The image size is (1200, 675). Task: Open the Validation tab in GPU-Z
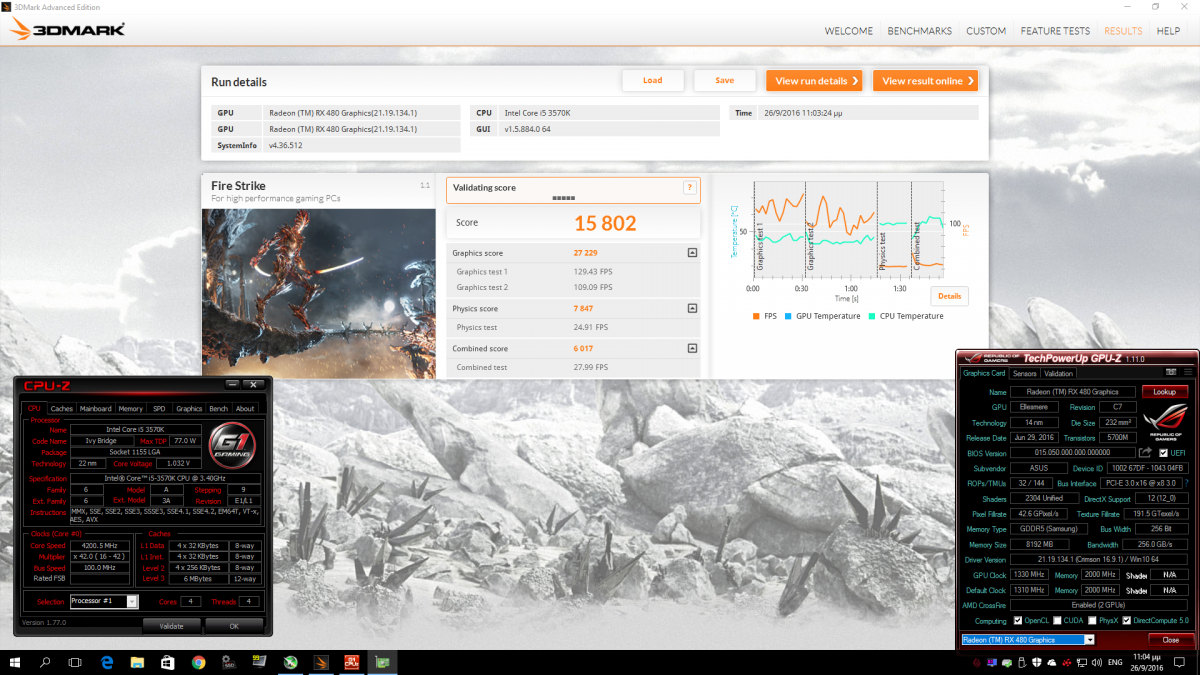[1058, 374]
